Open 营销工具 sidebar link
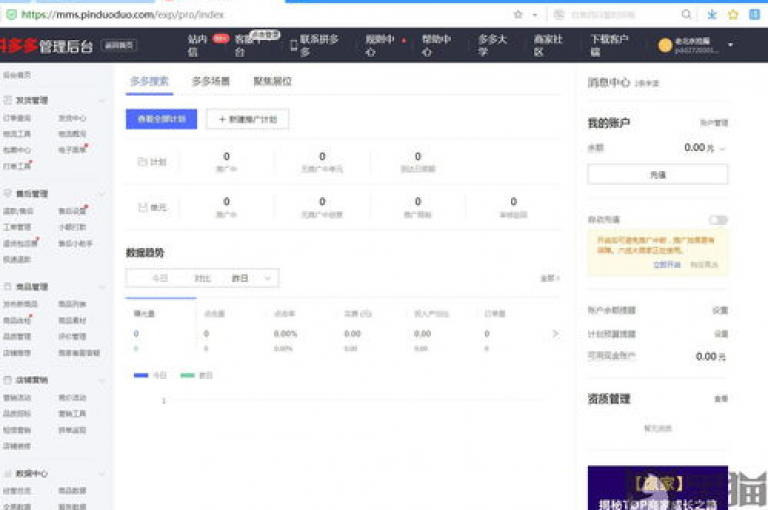This screenshot has width=768, height=510. point(72,413)
